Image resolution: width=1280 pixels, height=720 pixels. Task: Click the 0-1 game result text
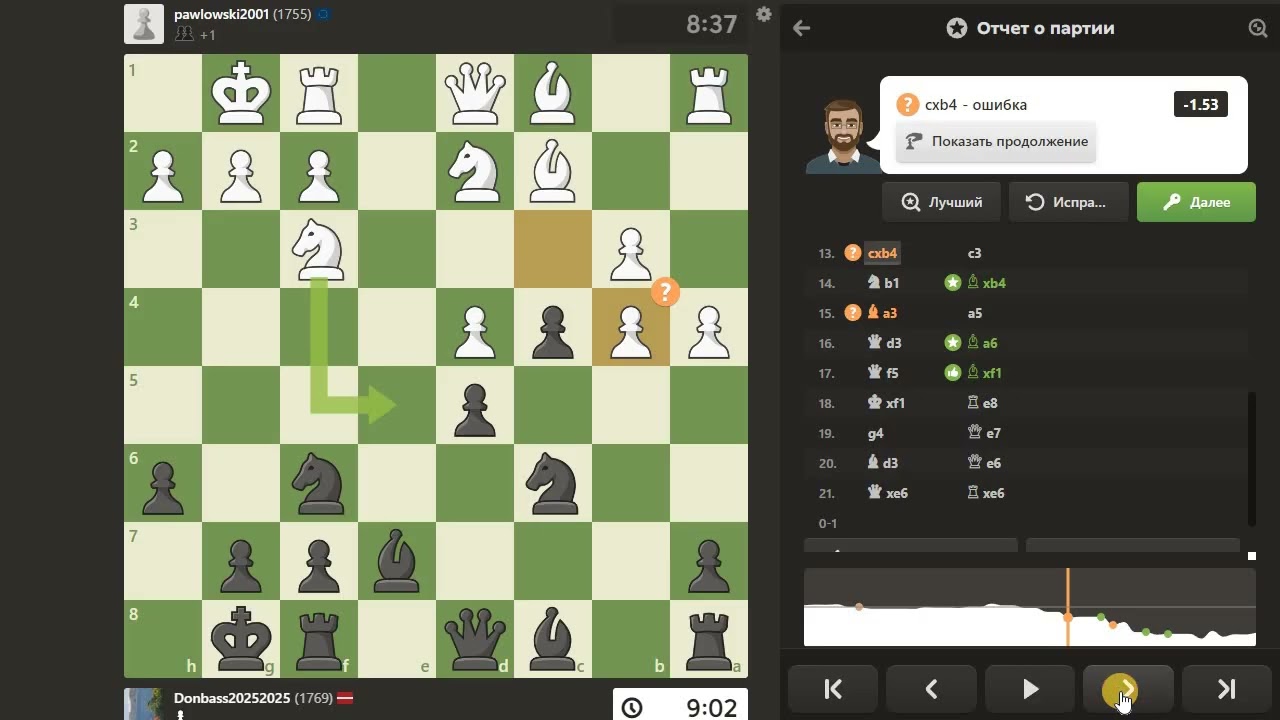[828, 523]
